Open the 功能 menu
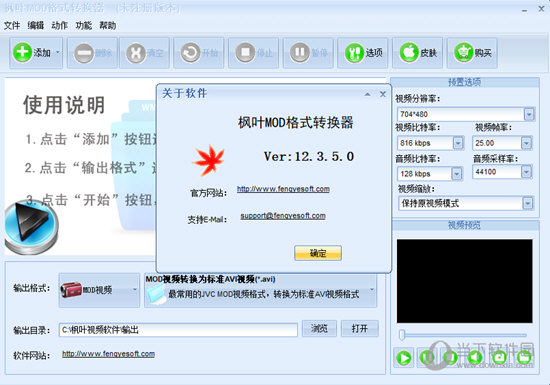Viewport: 550px width, 385px height. (83, 26)
